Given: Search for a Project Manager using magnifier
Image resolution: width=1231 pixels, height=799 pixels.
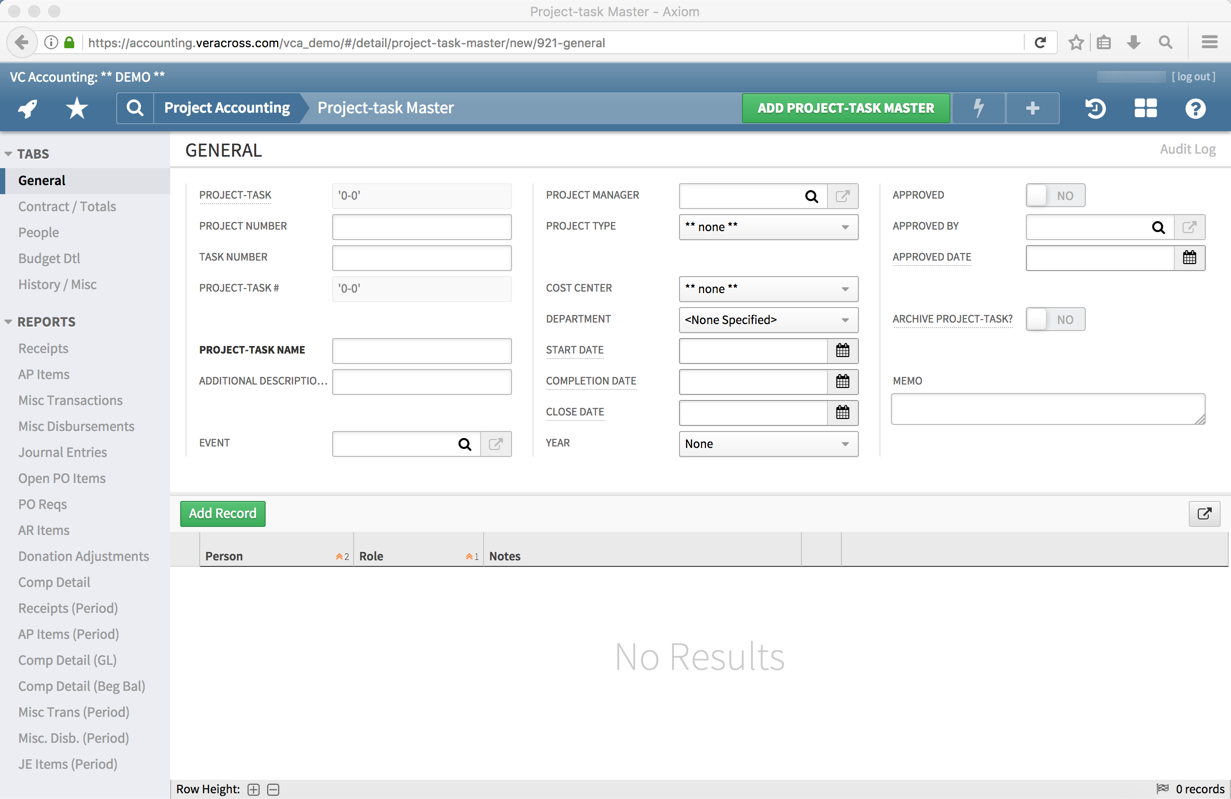Looking at the screenshot, I should click(x=811, y=196).
